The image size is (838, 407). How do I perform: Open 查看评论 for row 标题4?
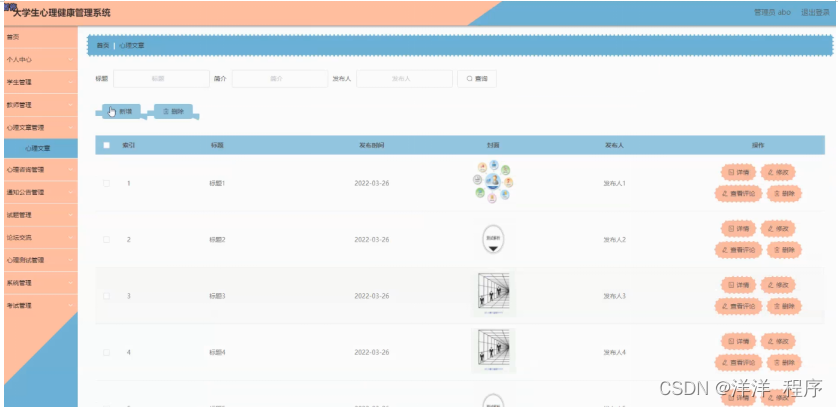click(x=738, y=362)
